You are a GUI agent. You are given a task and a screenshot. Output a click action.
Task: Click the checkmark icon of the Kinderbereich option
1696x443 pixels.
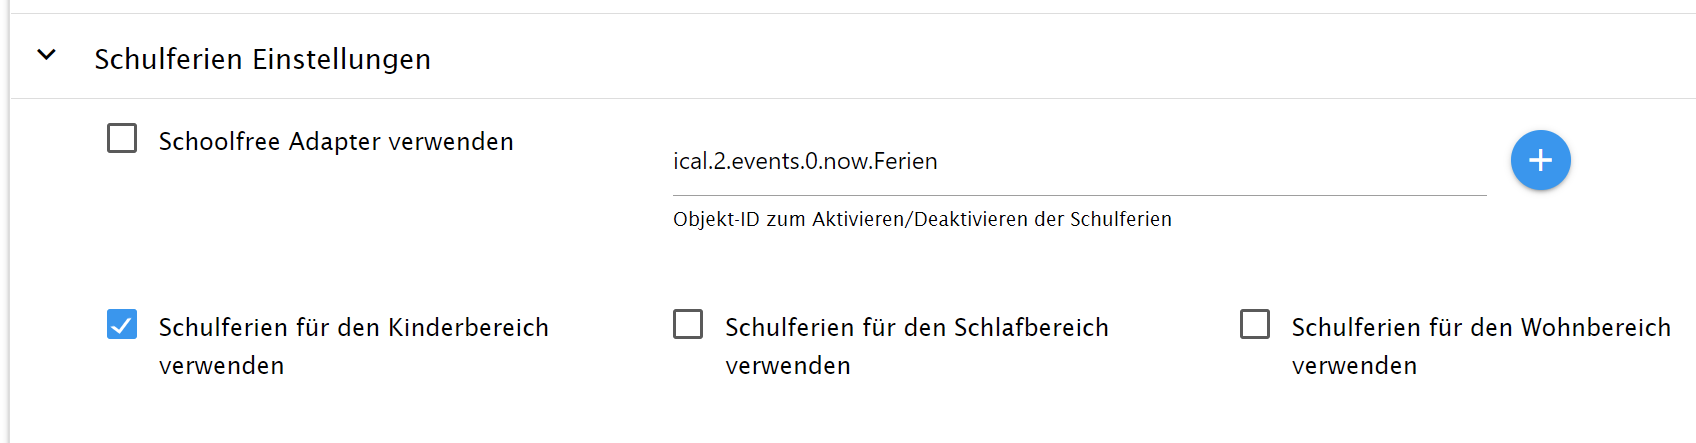(x=122, y=324)
